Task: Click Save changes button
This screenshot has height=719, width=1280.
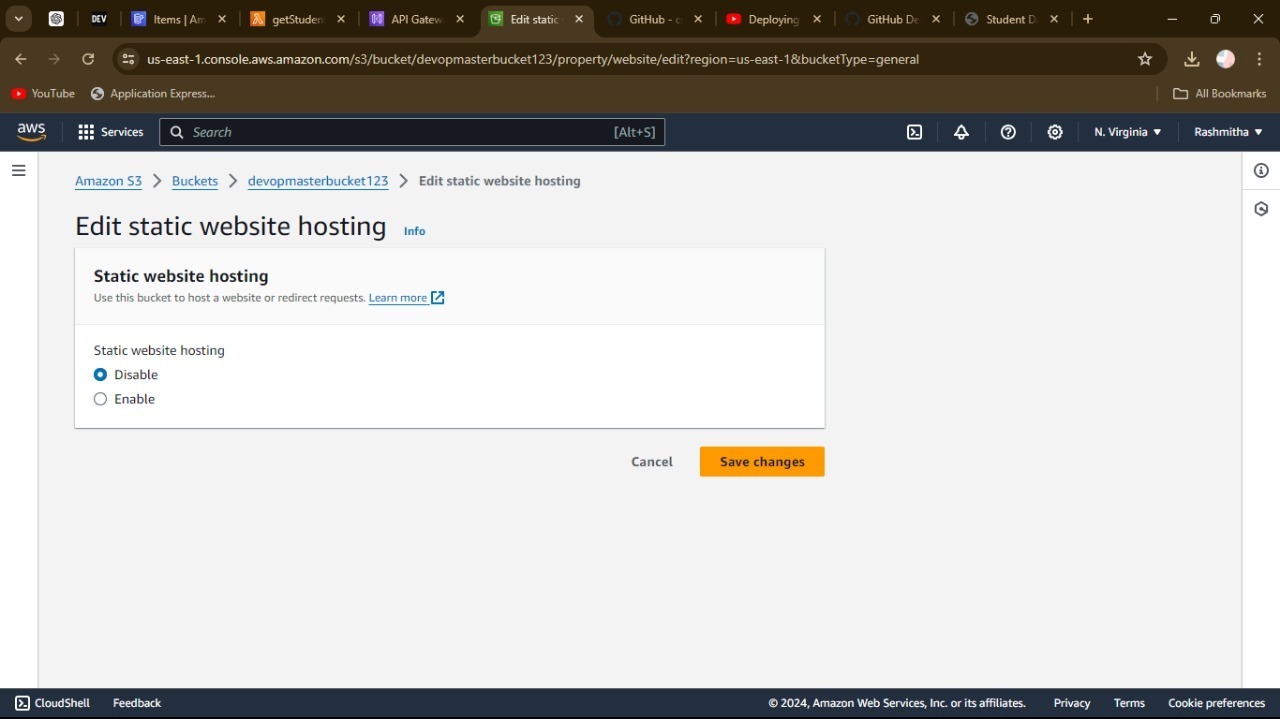Action: click(762, 462)
